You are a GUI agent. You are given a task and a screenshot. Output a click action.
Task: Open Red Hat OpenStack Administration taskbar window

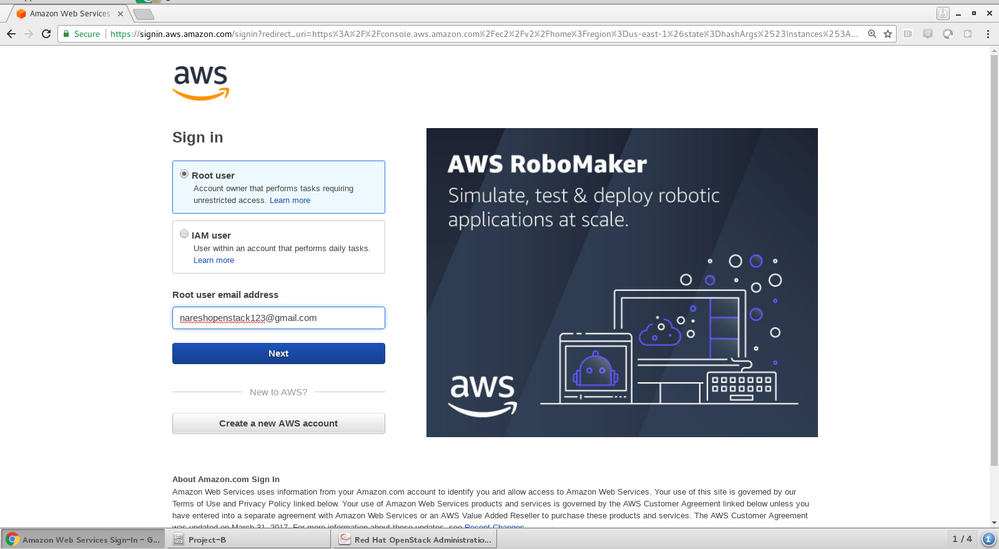point(415,539)
